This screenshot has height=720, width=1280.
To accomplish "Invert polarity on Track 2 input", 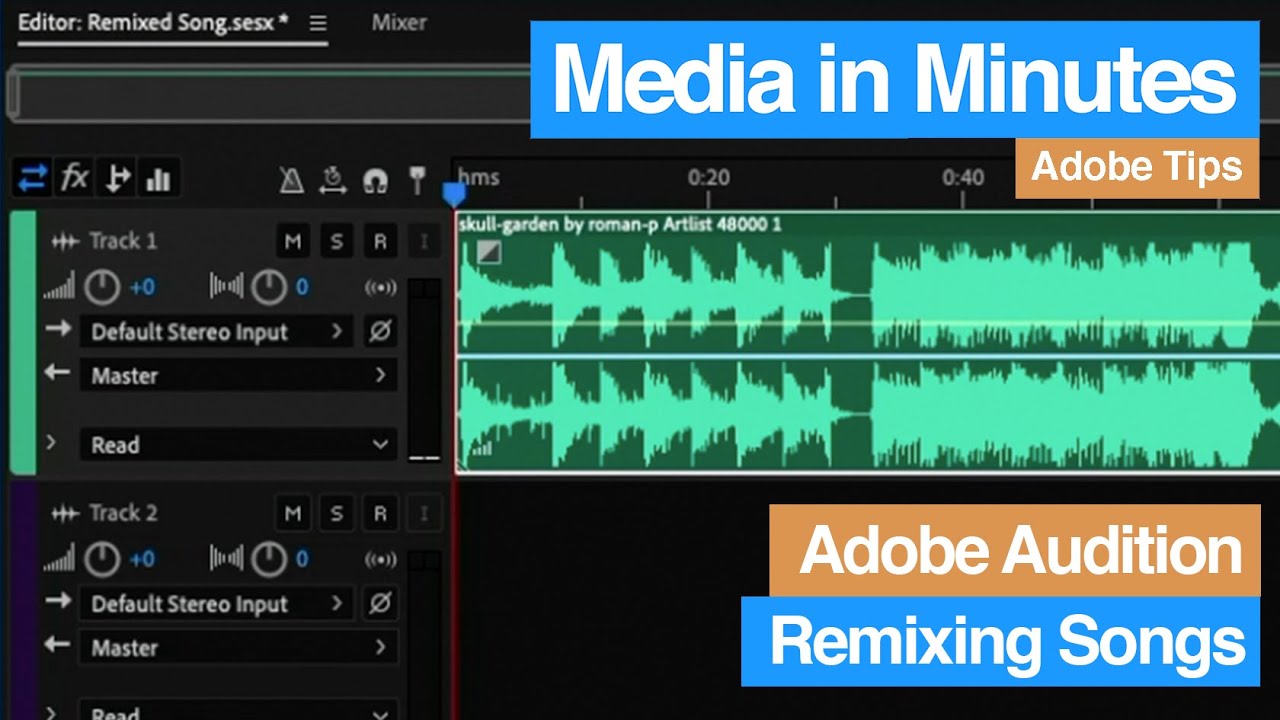I will point(380,604).
